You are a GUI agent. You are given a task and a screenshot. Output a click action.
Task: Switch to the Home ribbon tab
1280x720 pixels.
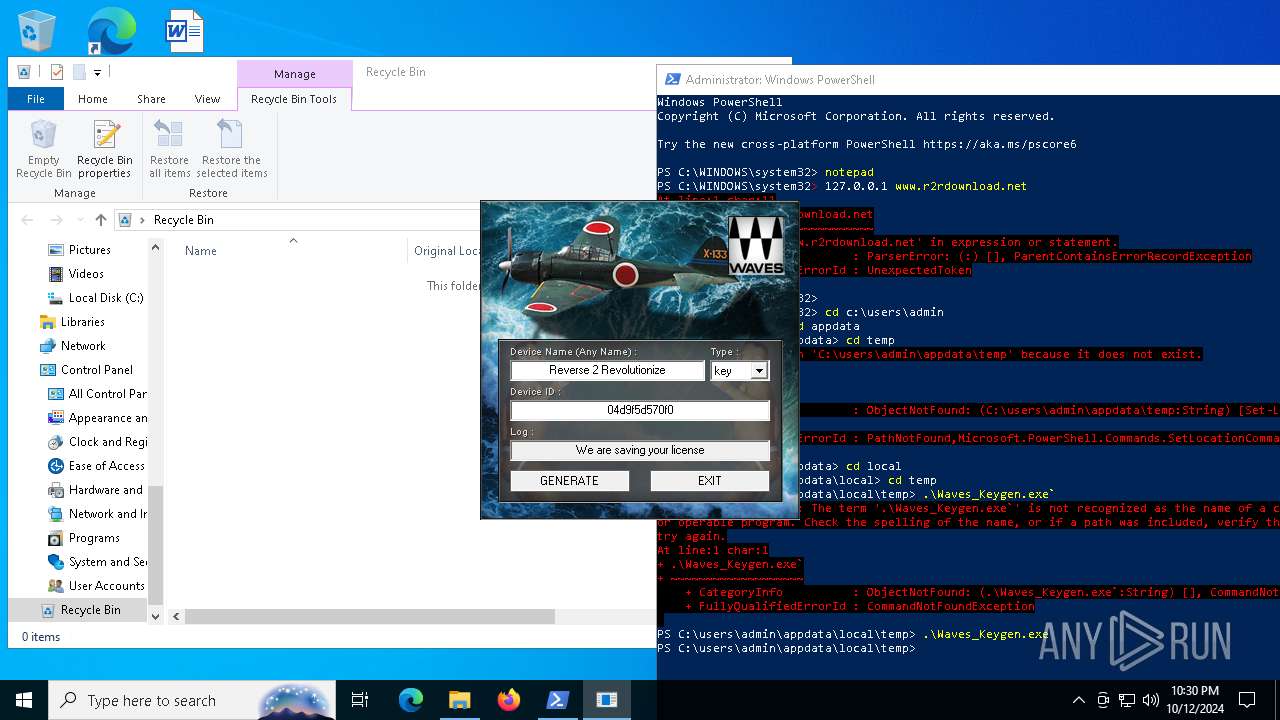(92, 99)
